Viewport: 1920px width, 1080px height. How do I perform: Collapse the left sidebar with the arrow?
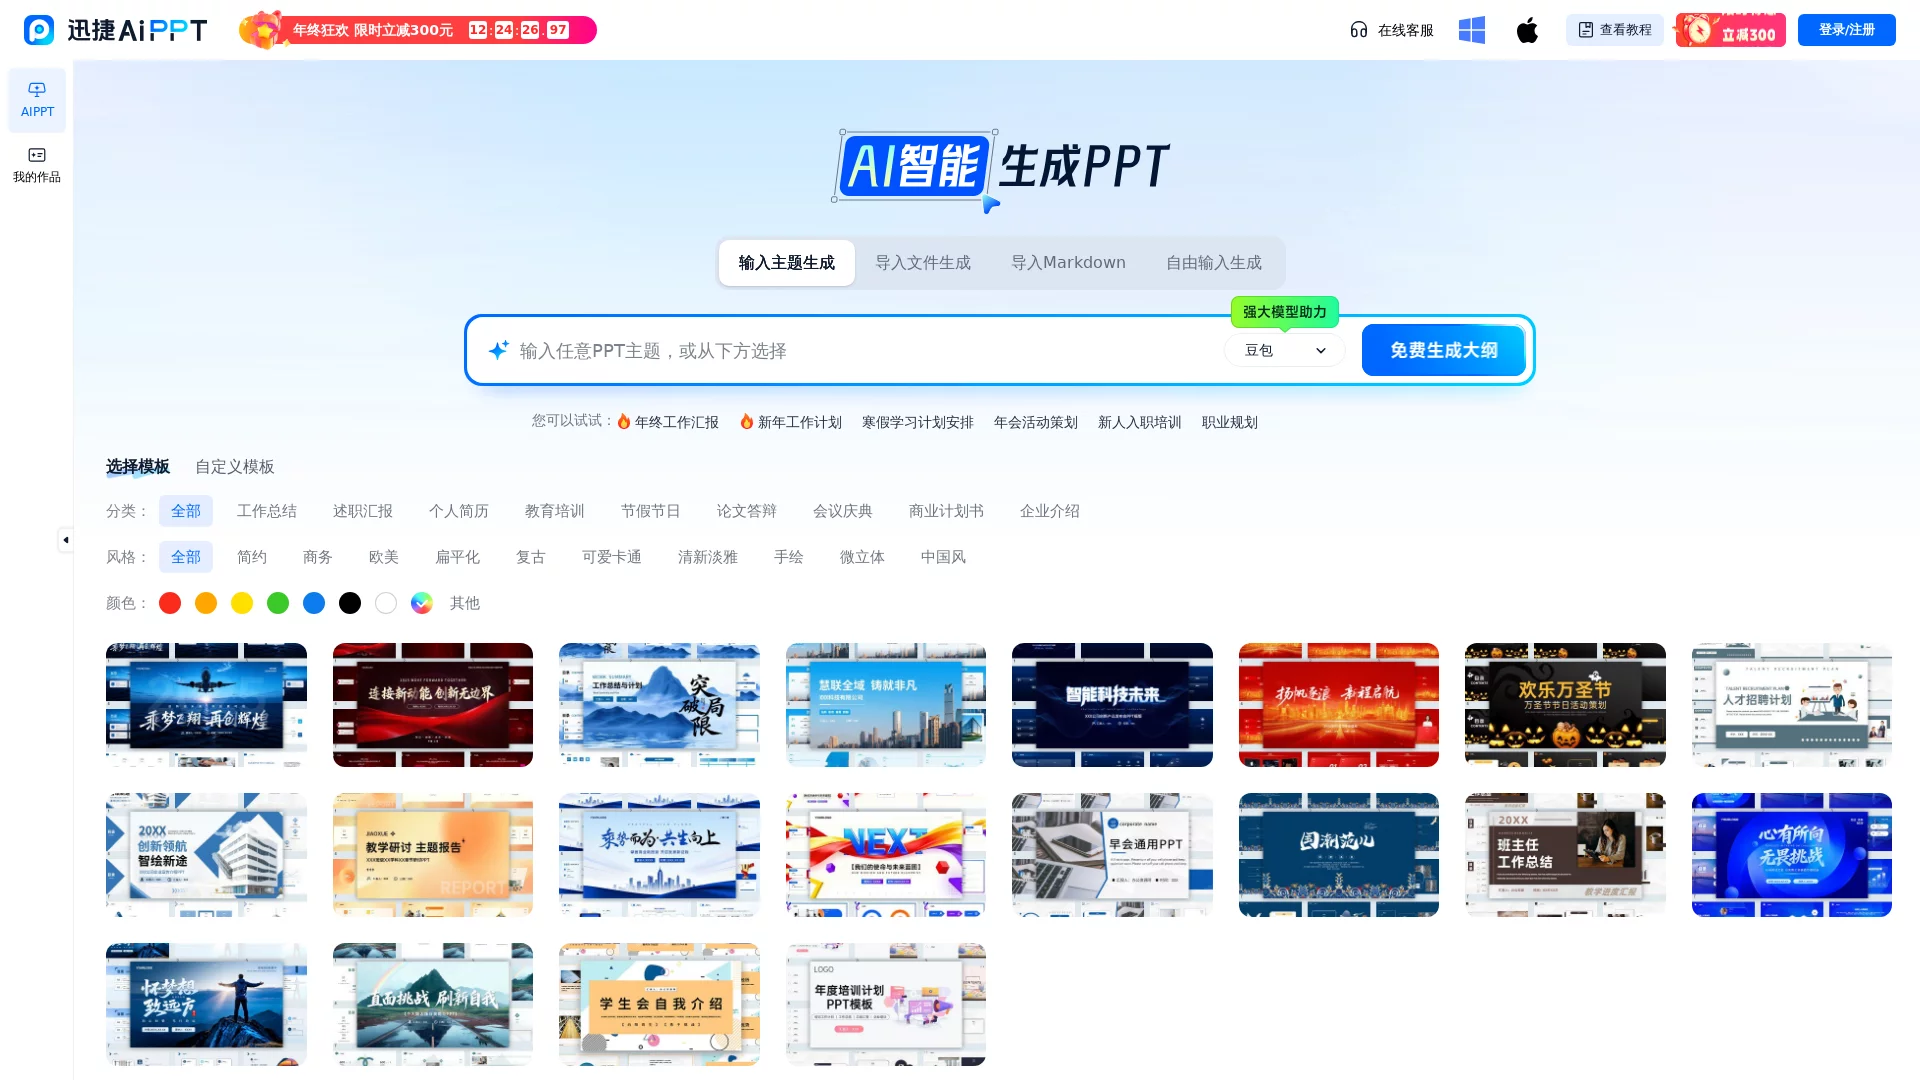point(66,539)
